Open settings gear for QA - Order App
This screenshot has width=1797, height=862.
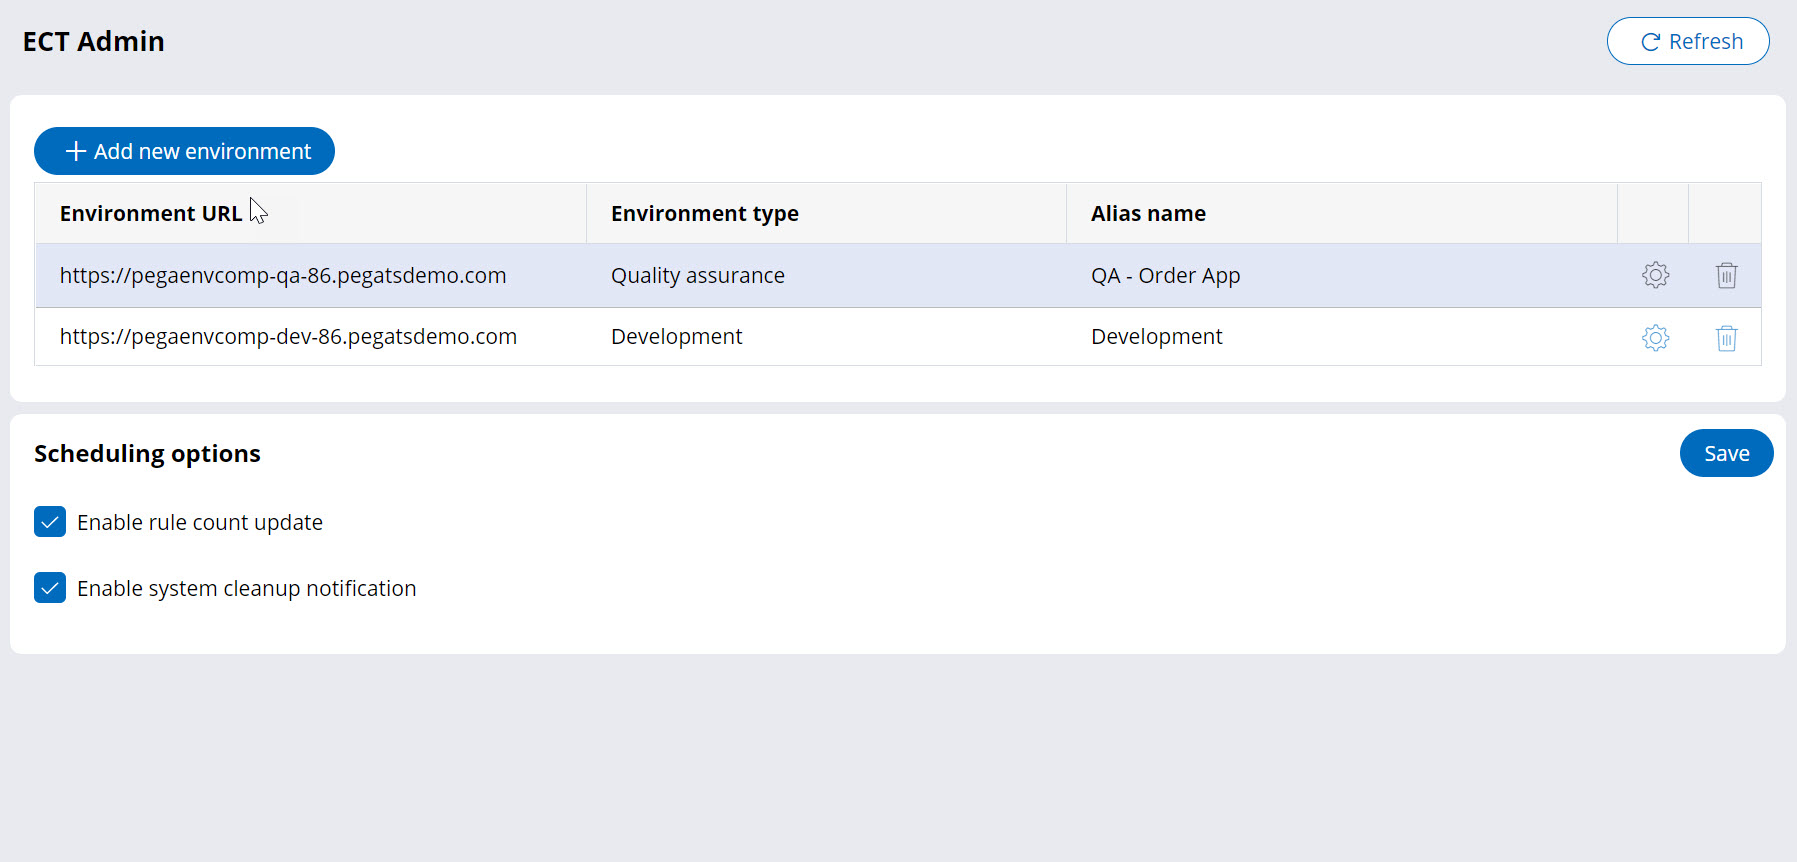pos(1655,275)
